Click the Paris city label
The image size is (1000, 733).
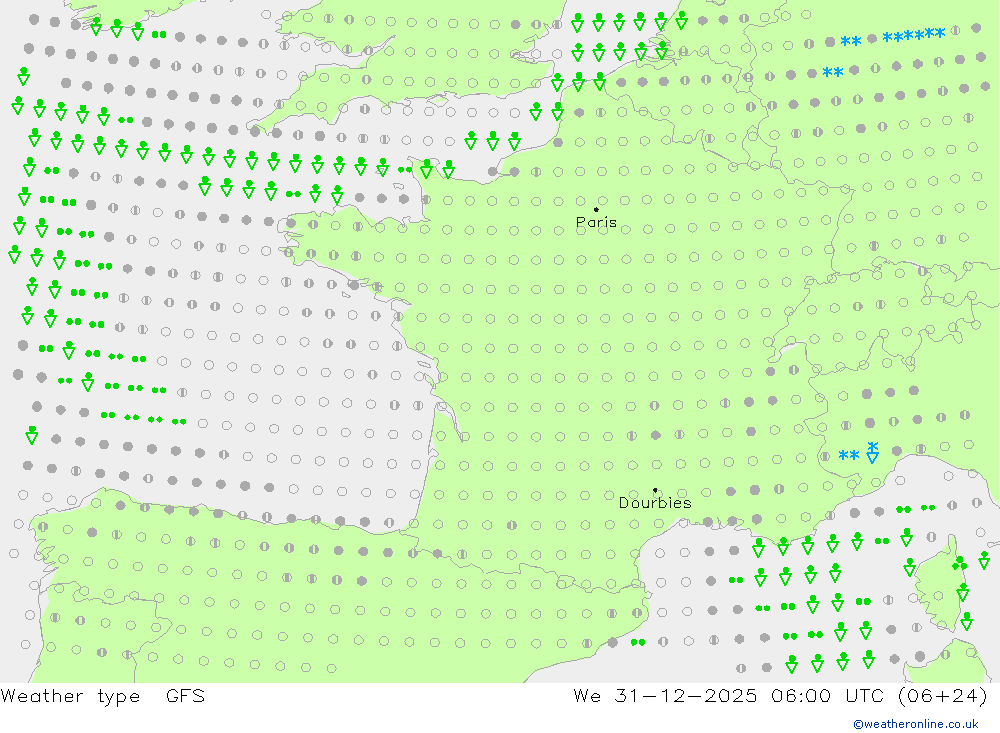pos(596,222)
